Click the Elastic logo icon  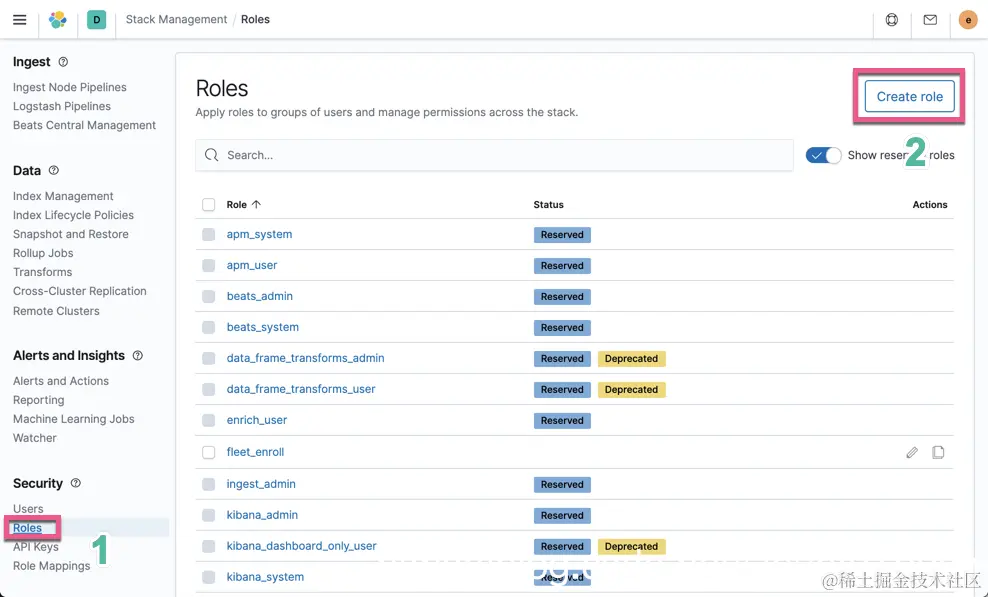pos(58,19)
